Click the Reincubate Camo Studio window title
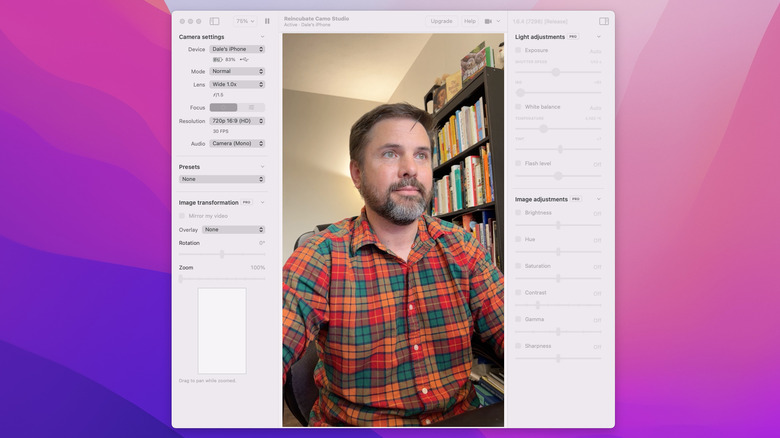Viewport: 780px width, 438px height. 316,18
